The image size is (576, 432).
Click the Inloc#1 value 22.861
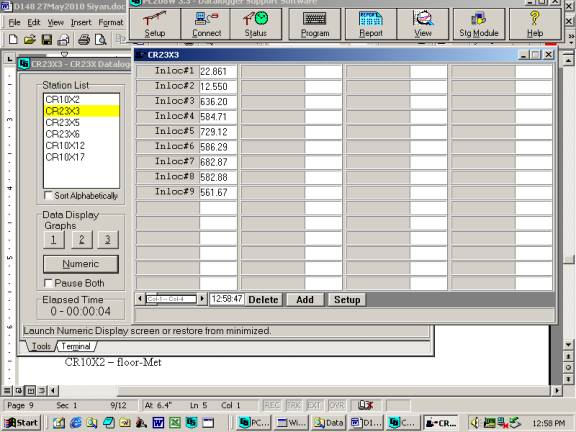pos(218,71)
